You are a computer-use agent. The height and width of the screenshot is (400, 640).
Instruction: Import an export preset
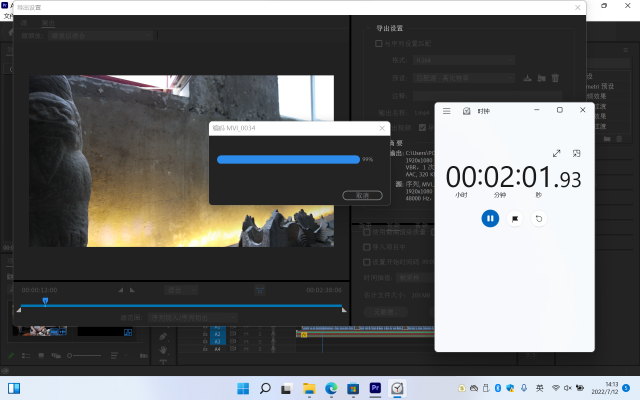pyautogui.click(x=541, y=78)
